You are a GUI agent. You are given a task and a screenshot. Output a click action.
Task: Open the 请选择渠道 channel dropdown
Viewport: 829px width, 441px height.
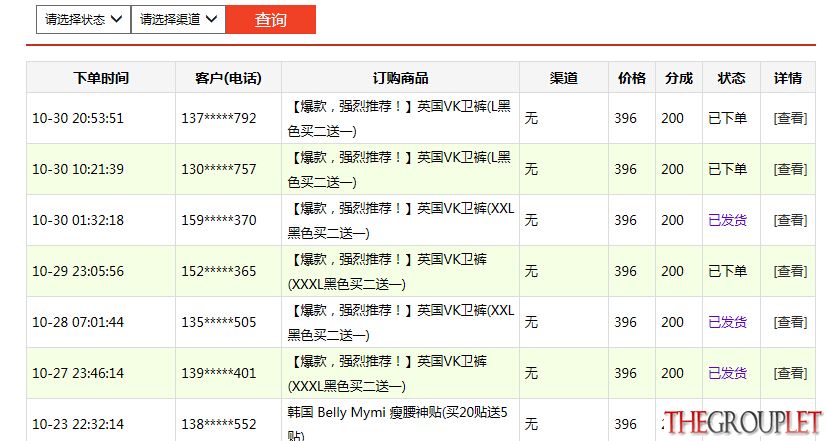[178, 20]
